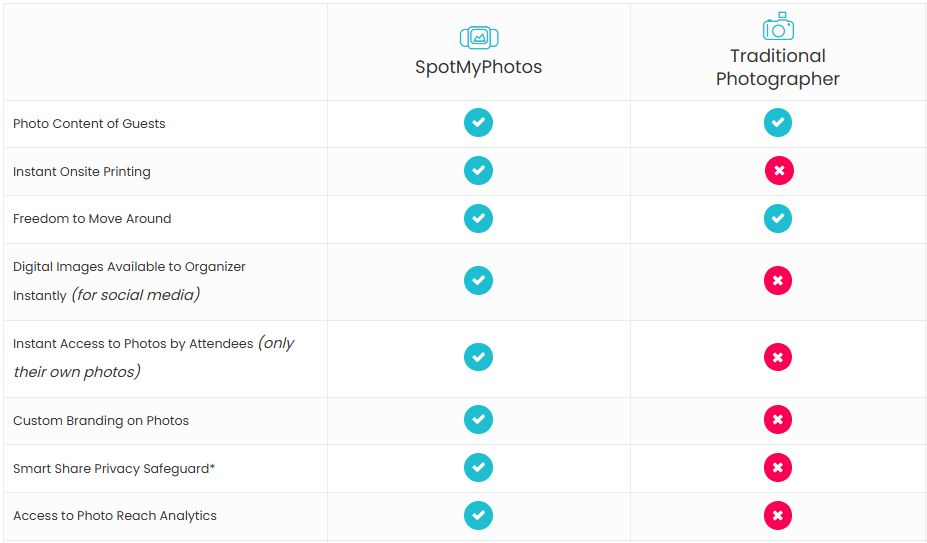Image resolution: width=927 pixels, height=543 pixels.
Task: Click red X for Access to Photo Reach Analytics
Action: (x=778, y=515)
